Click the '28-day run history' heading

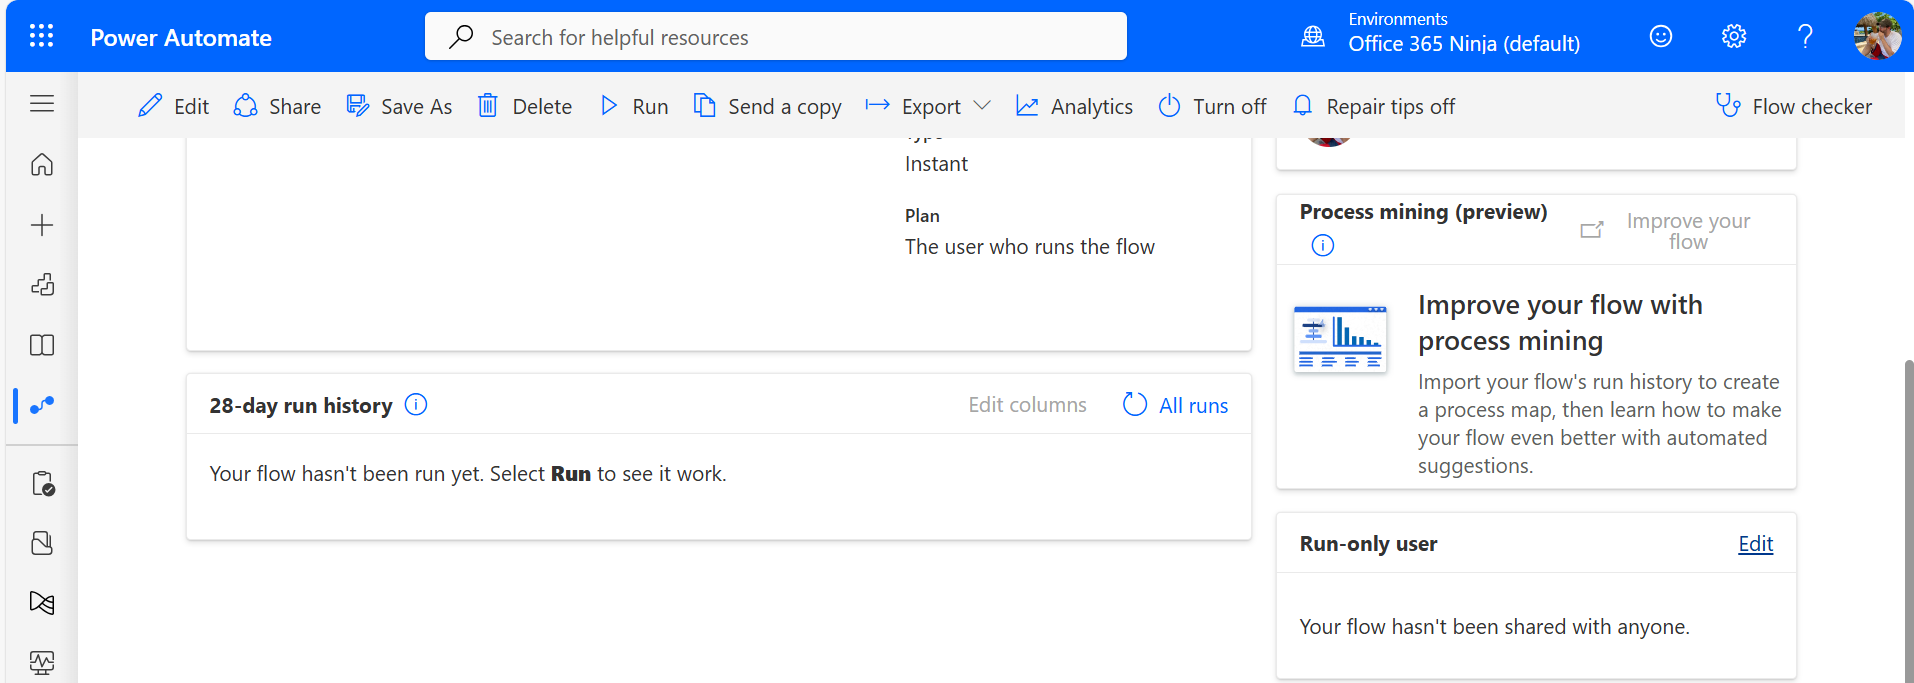pyautogui.click(x=301, y=406)
